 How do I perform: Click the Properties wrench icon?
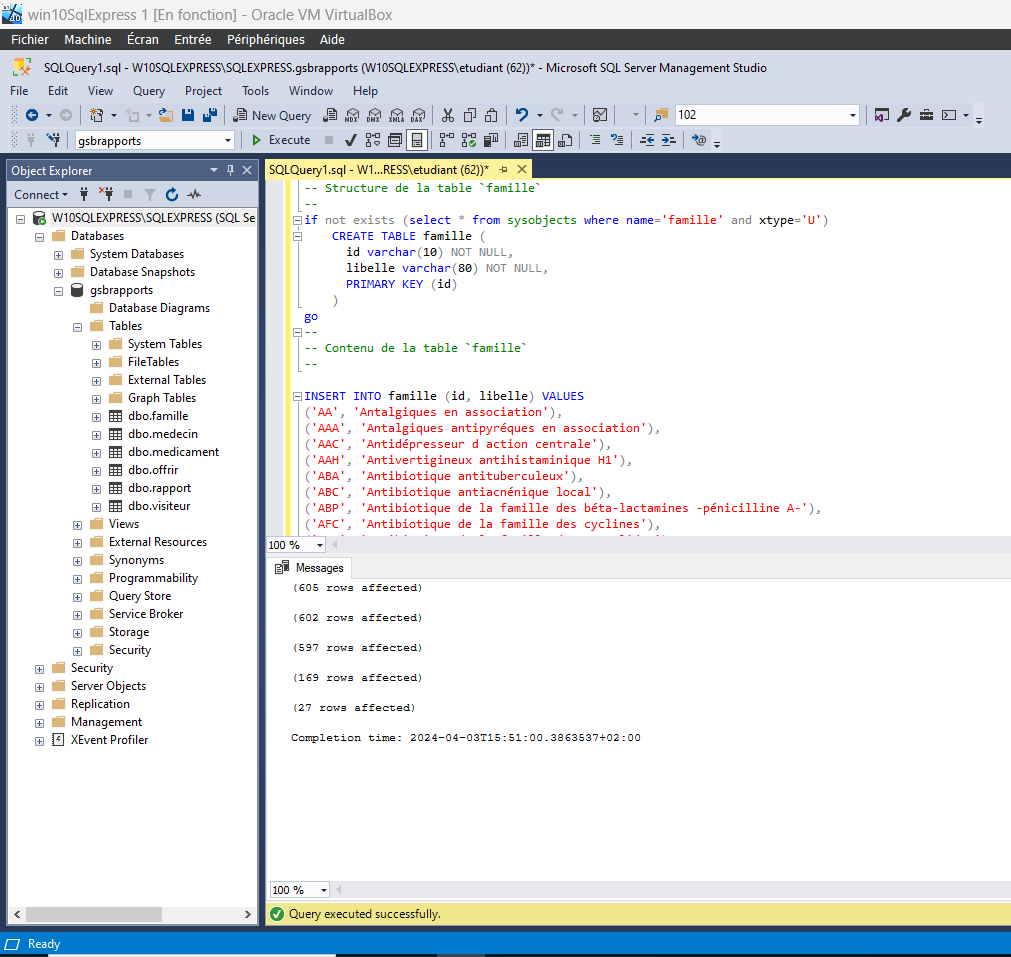tap(904, 115)
